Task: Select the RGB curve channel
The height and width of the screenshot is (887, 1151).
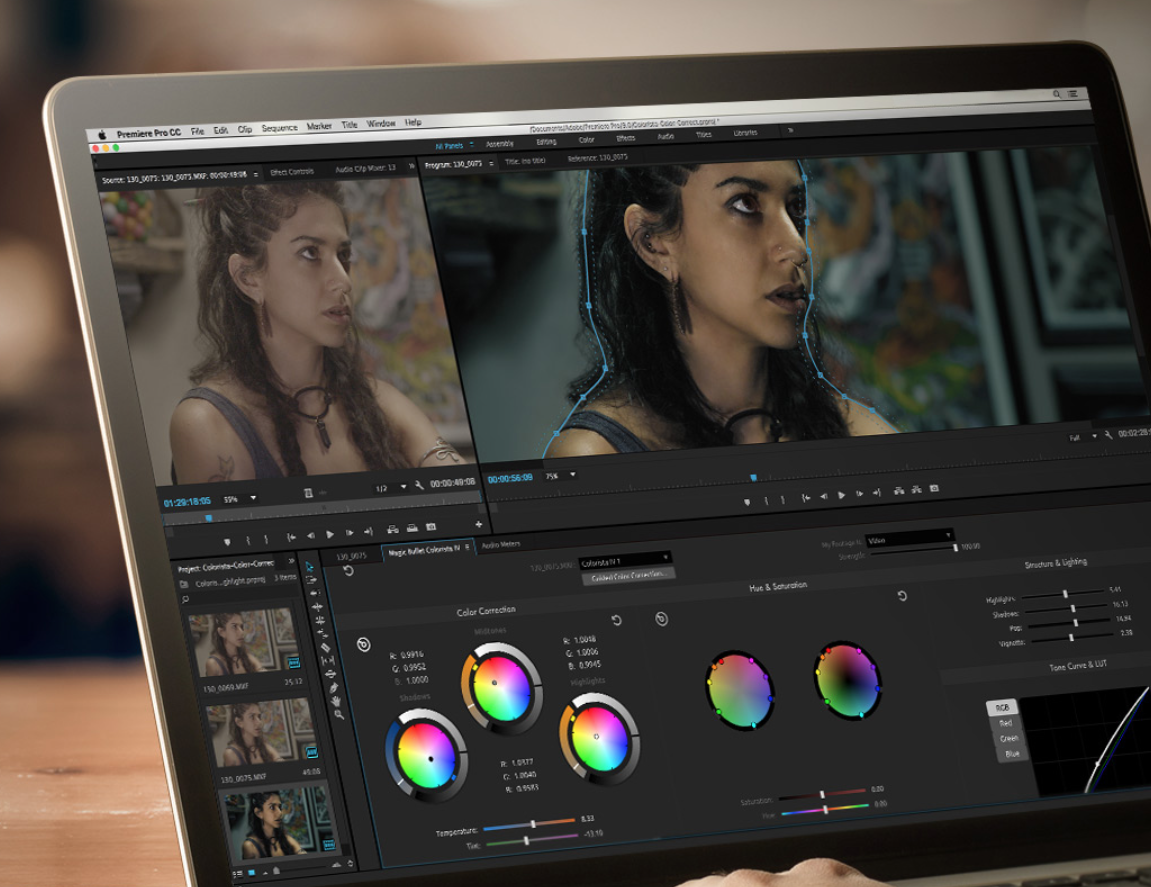Action: [x=1001, y=708]
